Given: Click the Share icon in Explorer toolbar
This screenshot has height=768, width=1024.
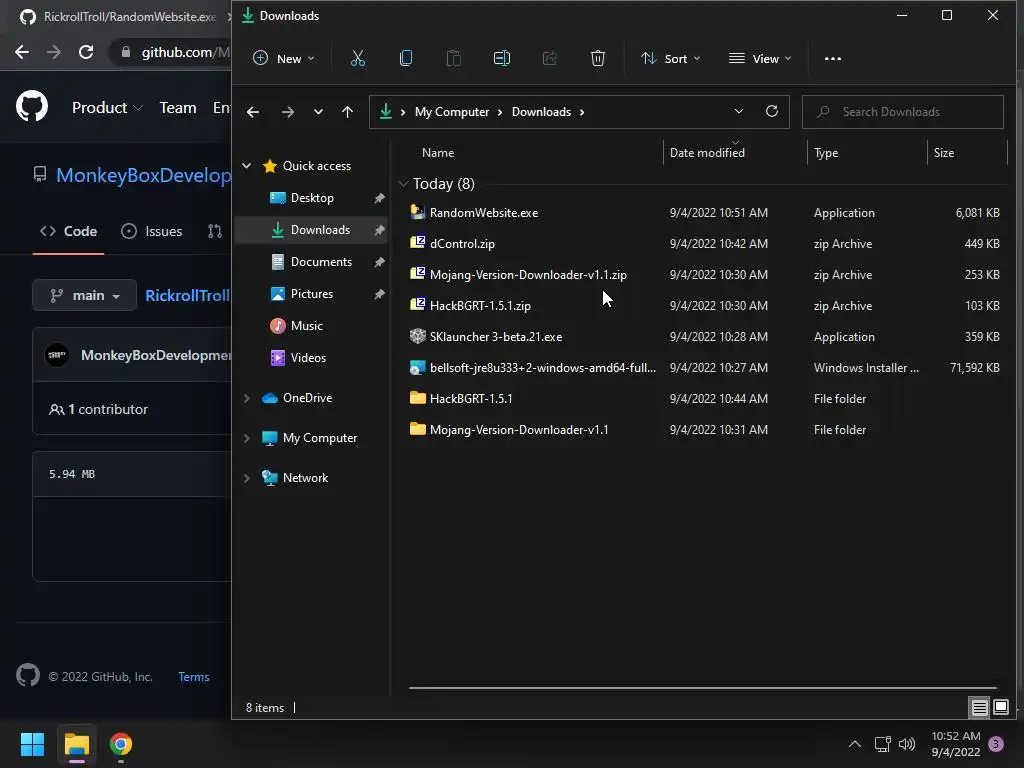Looking at the screenshot, I should [x=550, y=59].
